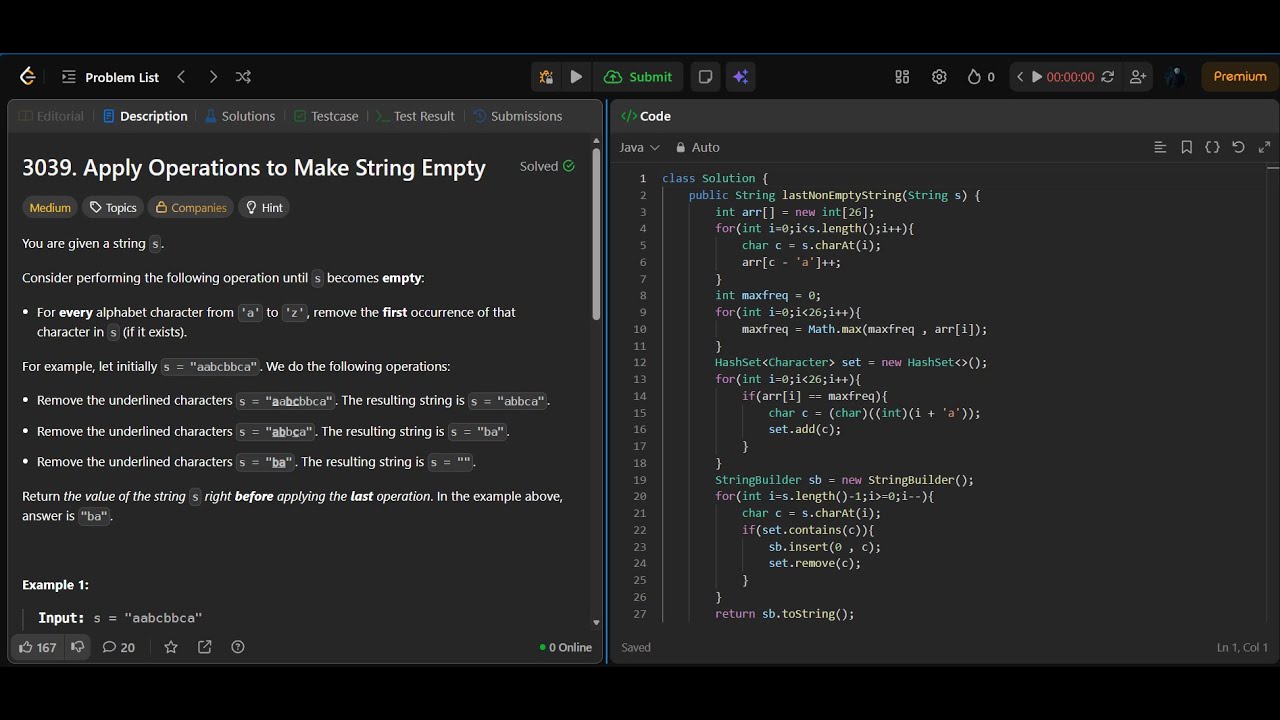
Task: Click the Code panel header
Action: tap(646, 116)
